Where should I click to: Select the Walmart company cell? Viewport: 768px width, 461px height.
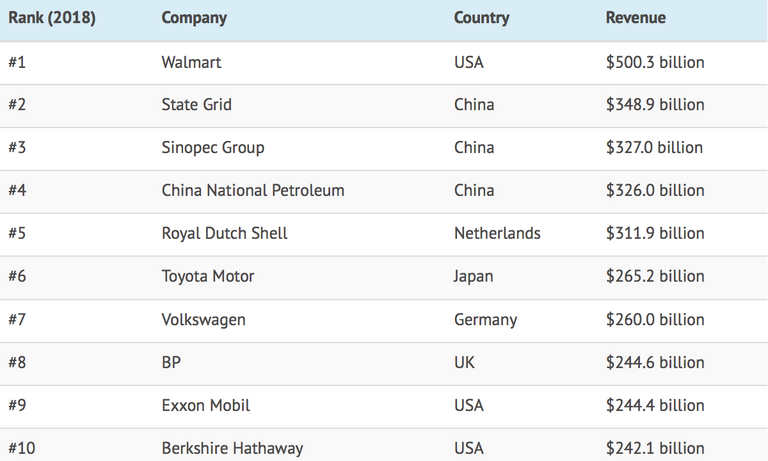point(191,62)
